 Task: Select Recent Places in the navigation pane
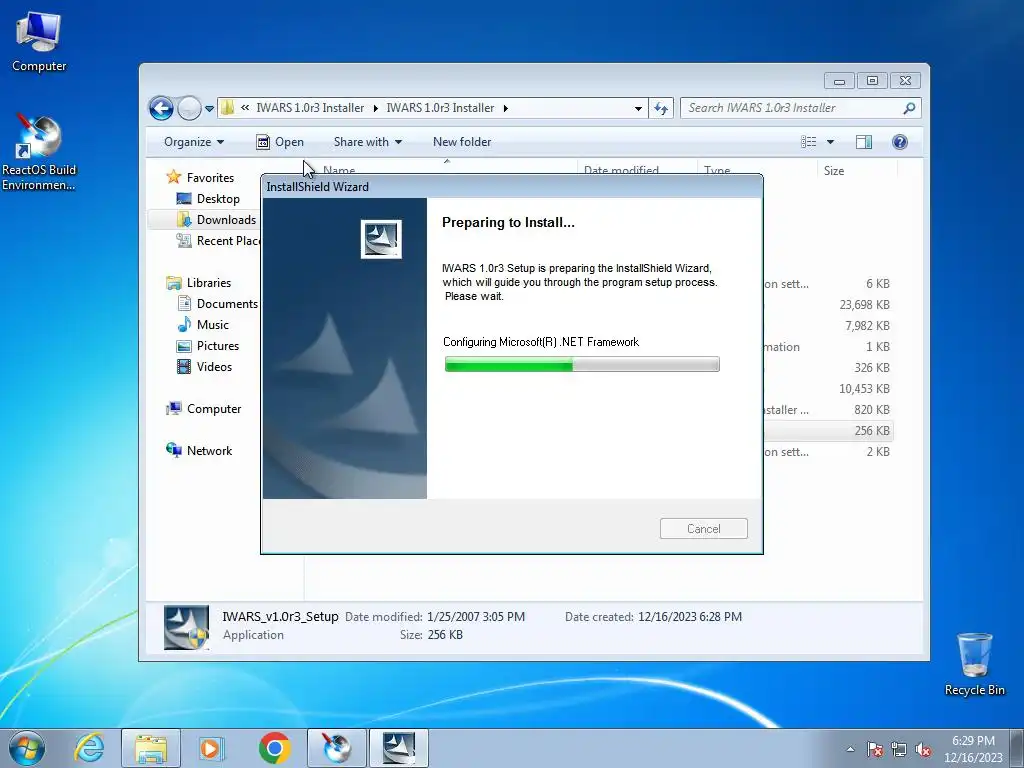click(x=219, y=240)
